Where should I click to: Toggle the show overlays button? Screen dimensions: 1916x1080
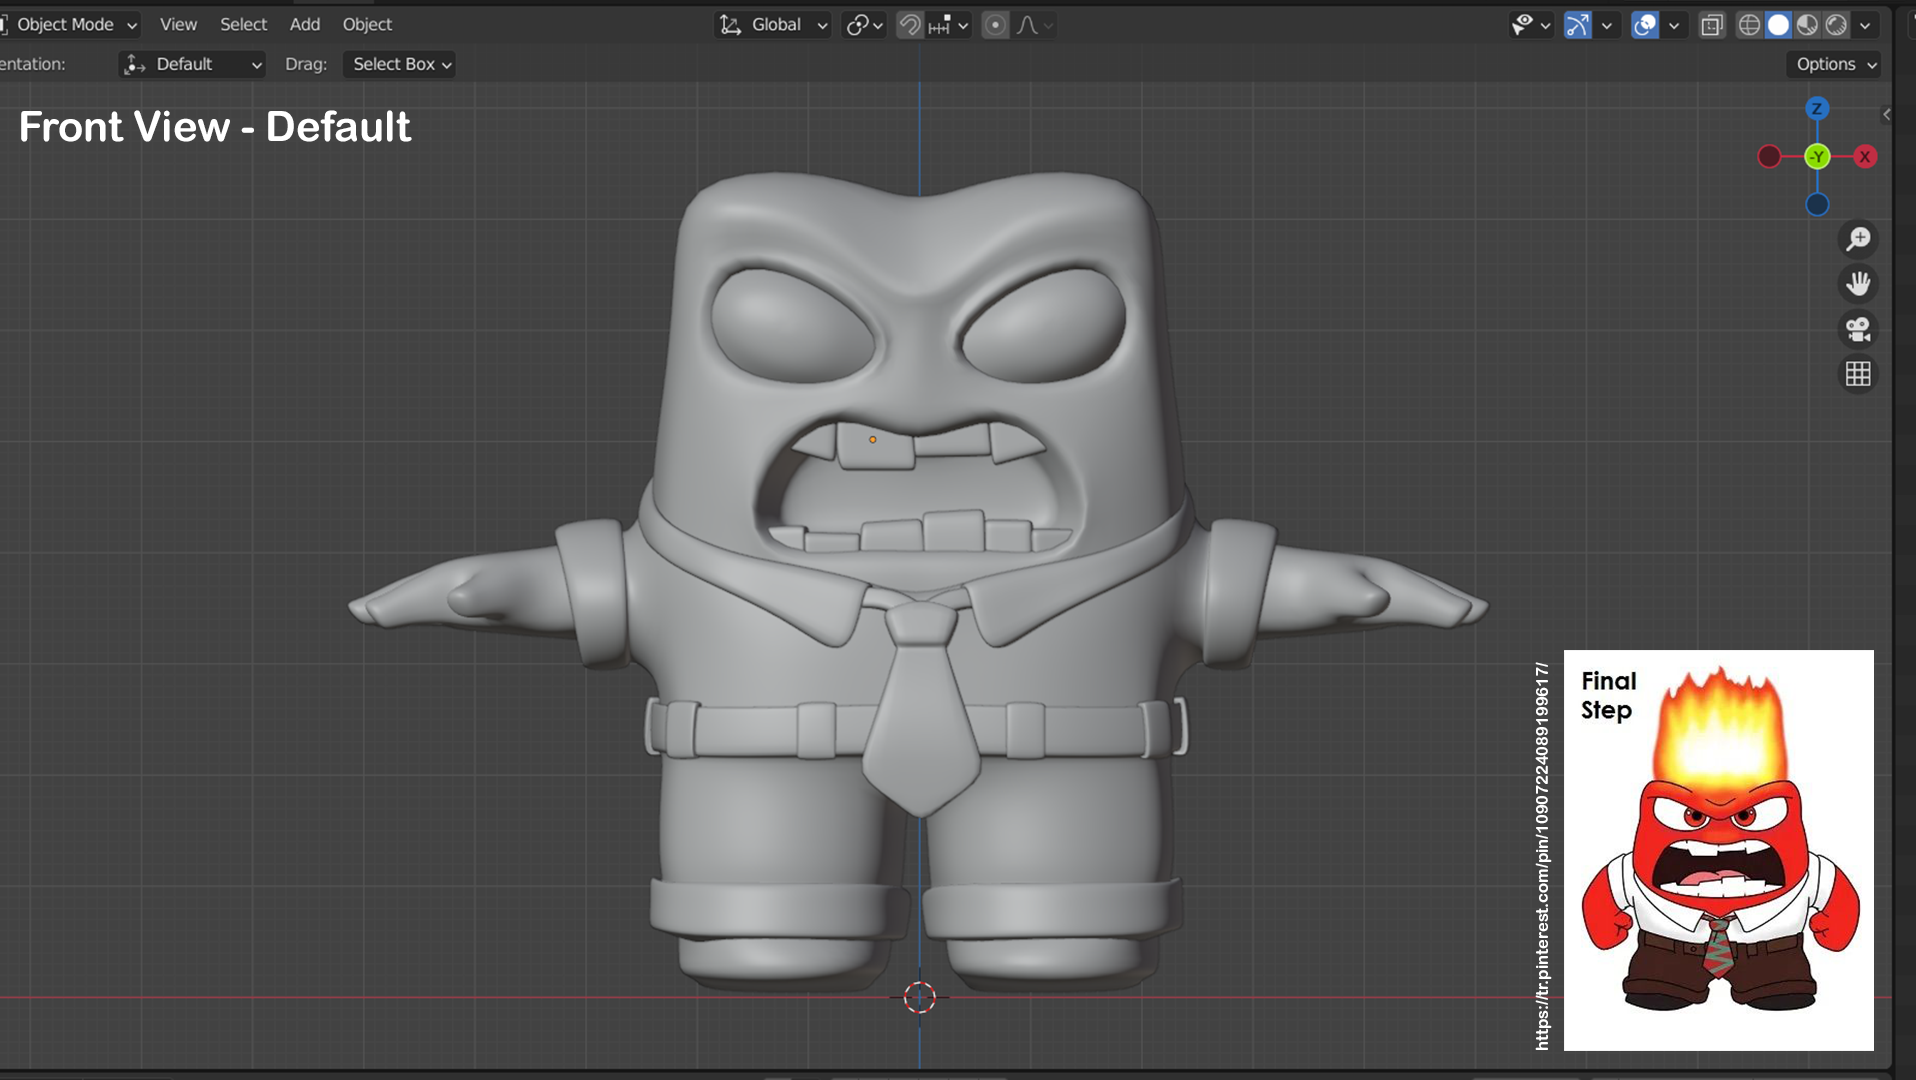tap(1644, 25)
